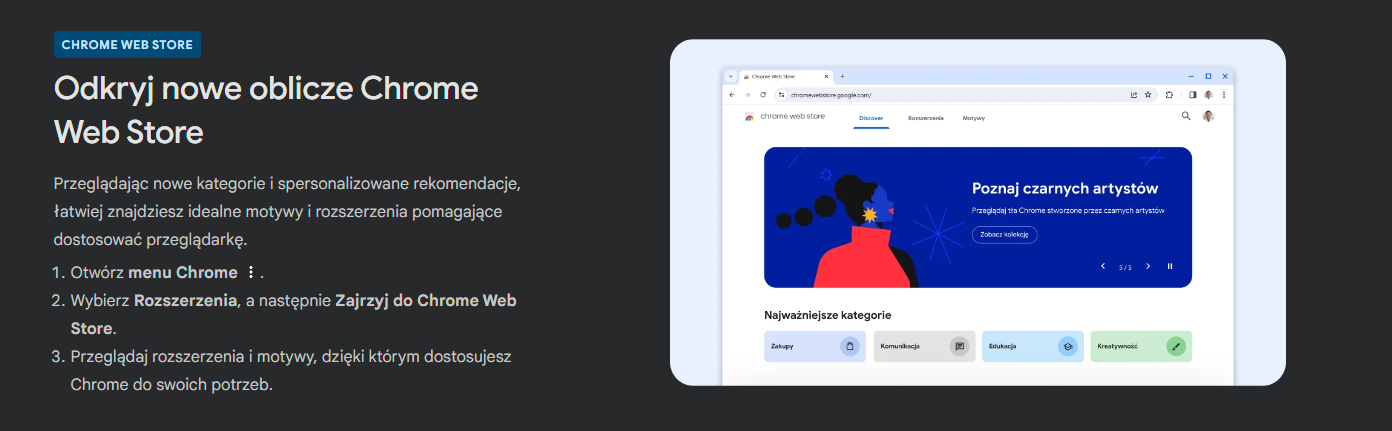Viewport: 1392px width, 431px height.
Task: Pause the banner carousel
Action: click(1170, 266)
